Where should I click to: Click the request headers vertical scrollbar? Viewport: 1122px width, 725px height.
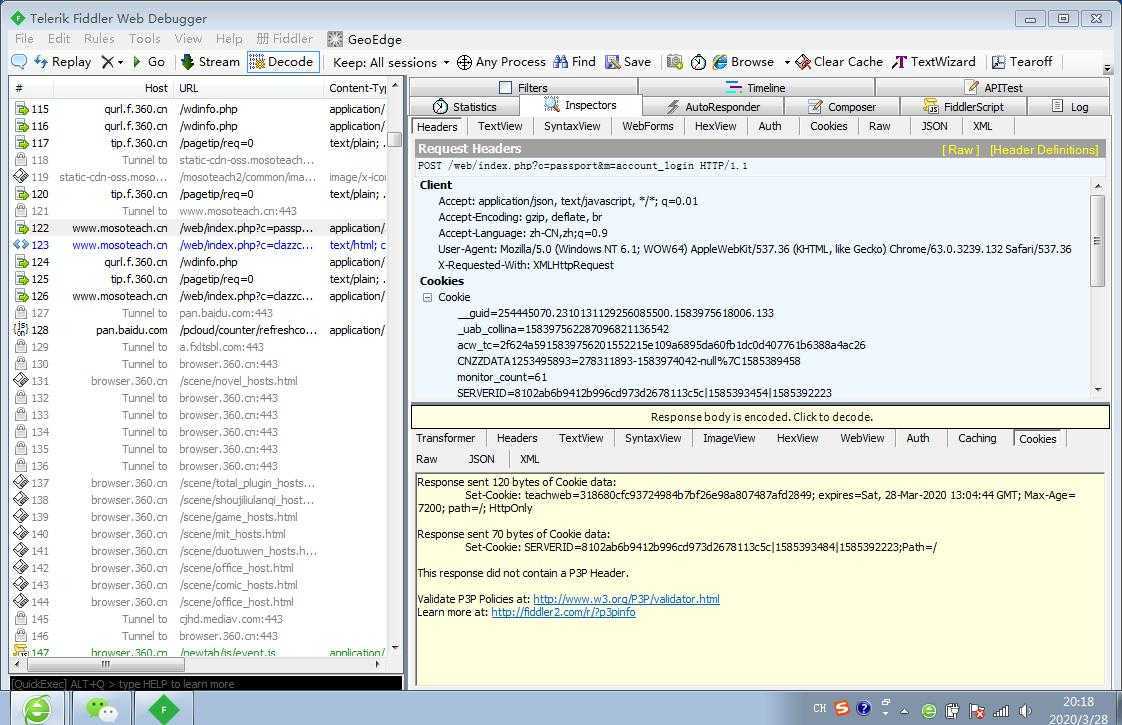click(x=1097, y=240)
